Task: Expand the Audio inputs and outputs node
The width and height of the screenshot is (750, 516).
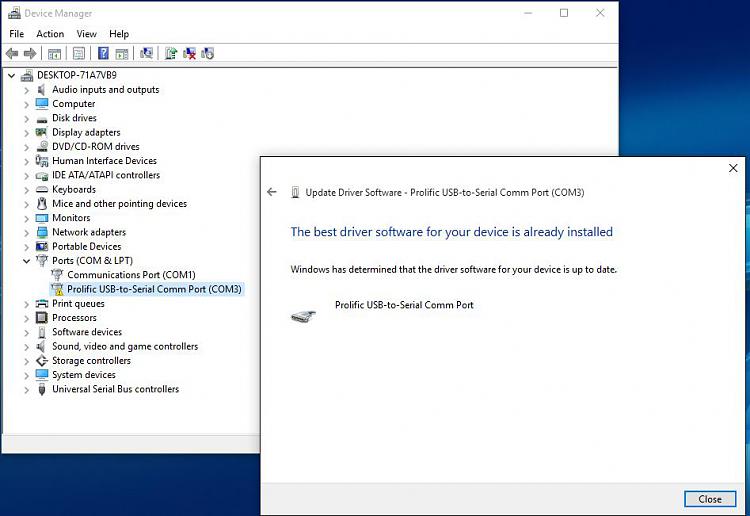Action: click(26, 90)
